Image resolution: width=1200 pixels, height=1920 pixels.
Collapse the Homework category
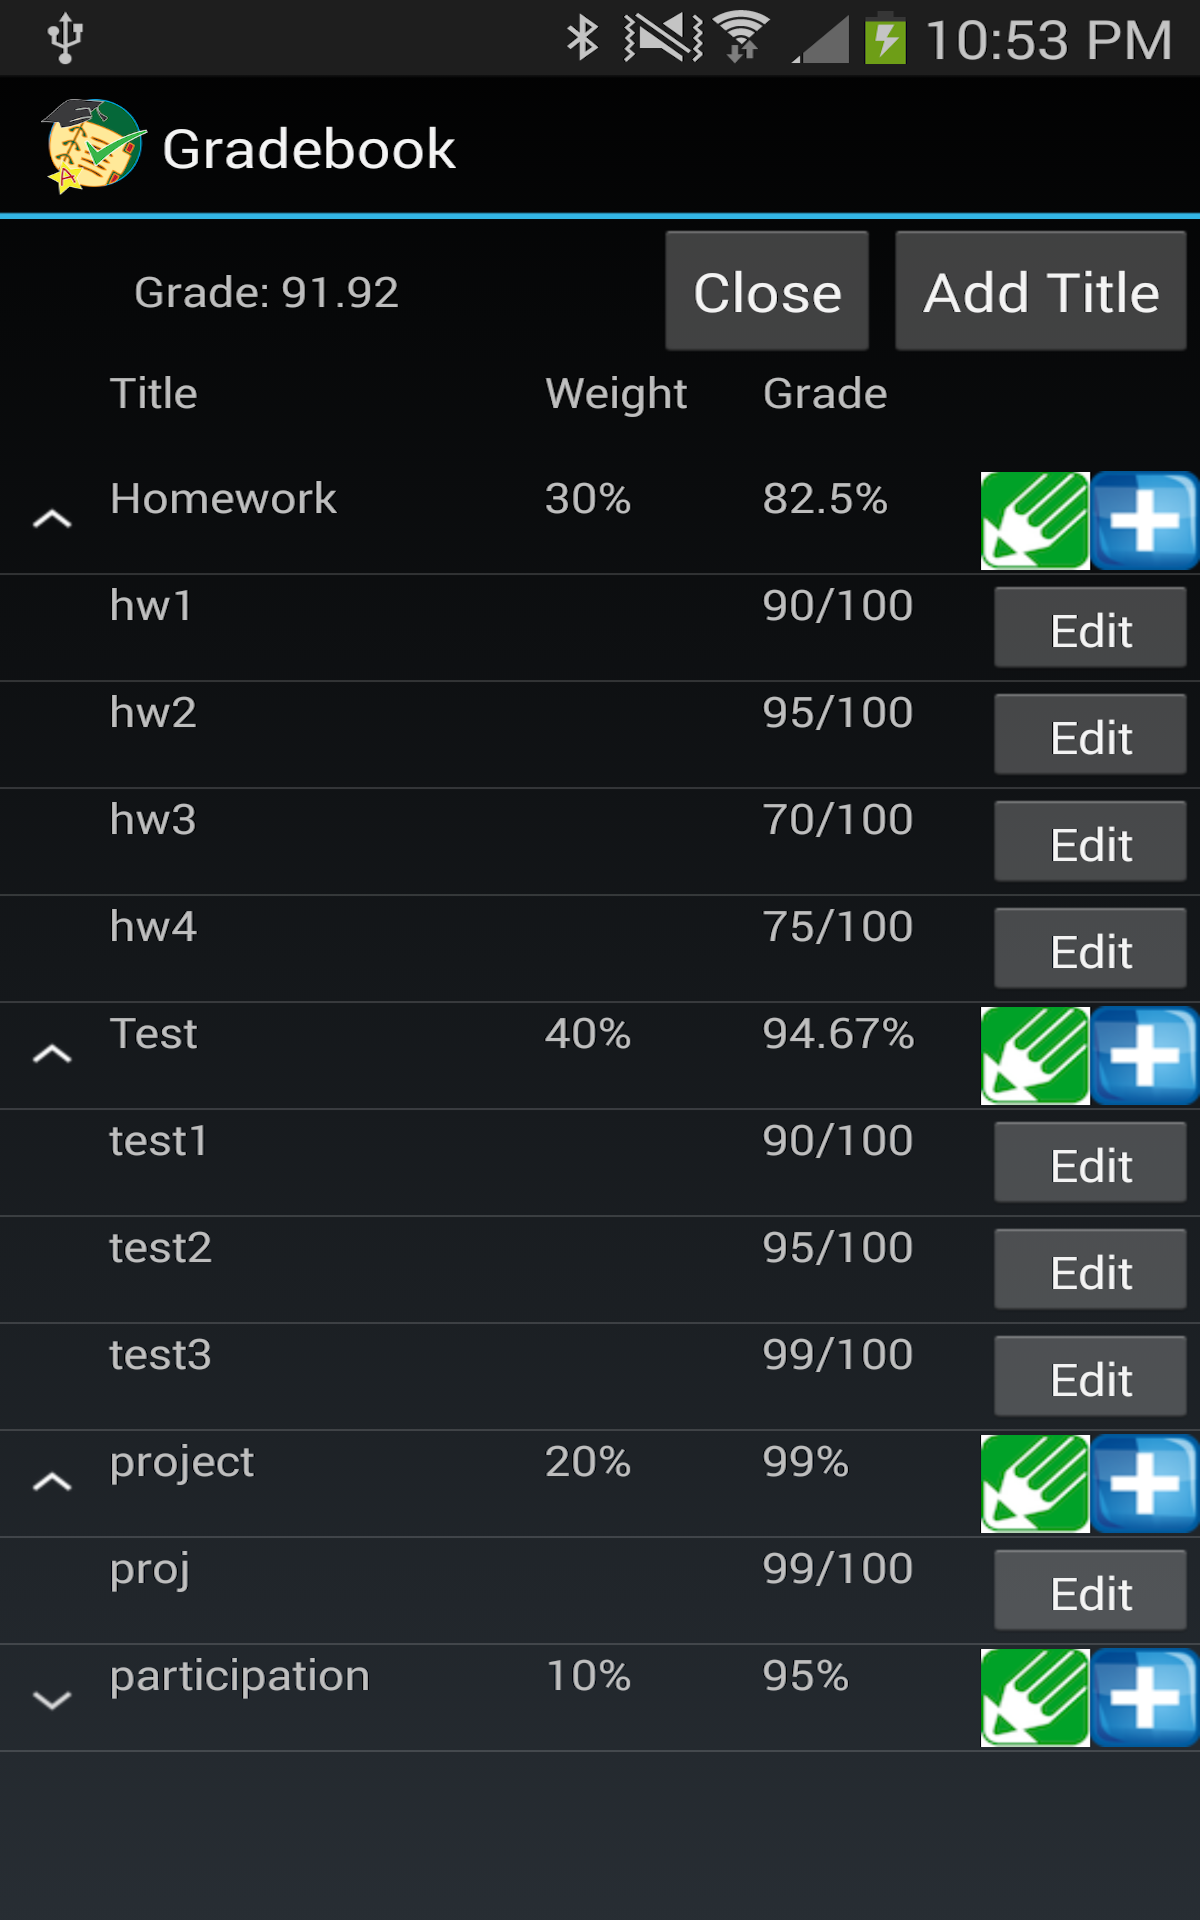coord(52,519)
